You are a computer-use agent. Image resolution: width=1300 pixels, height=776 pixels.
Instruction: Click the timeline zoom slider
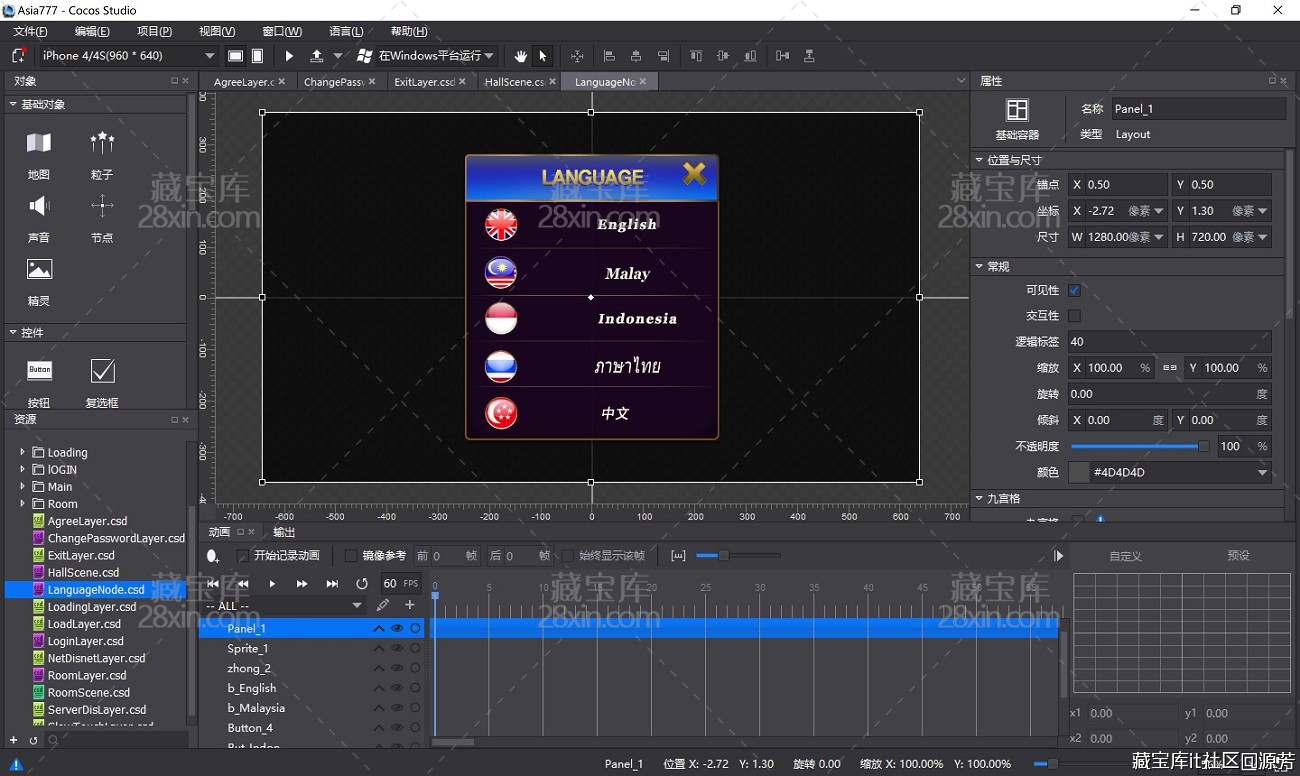pos(738,555)
